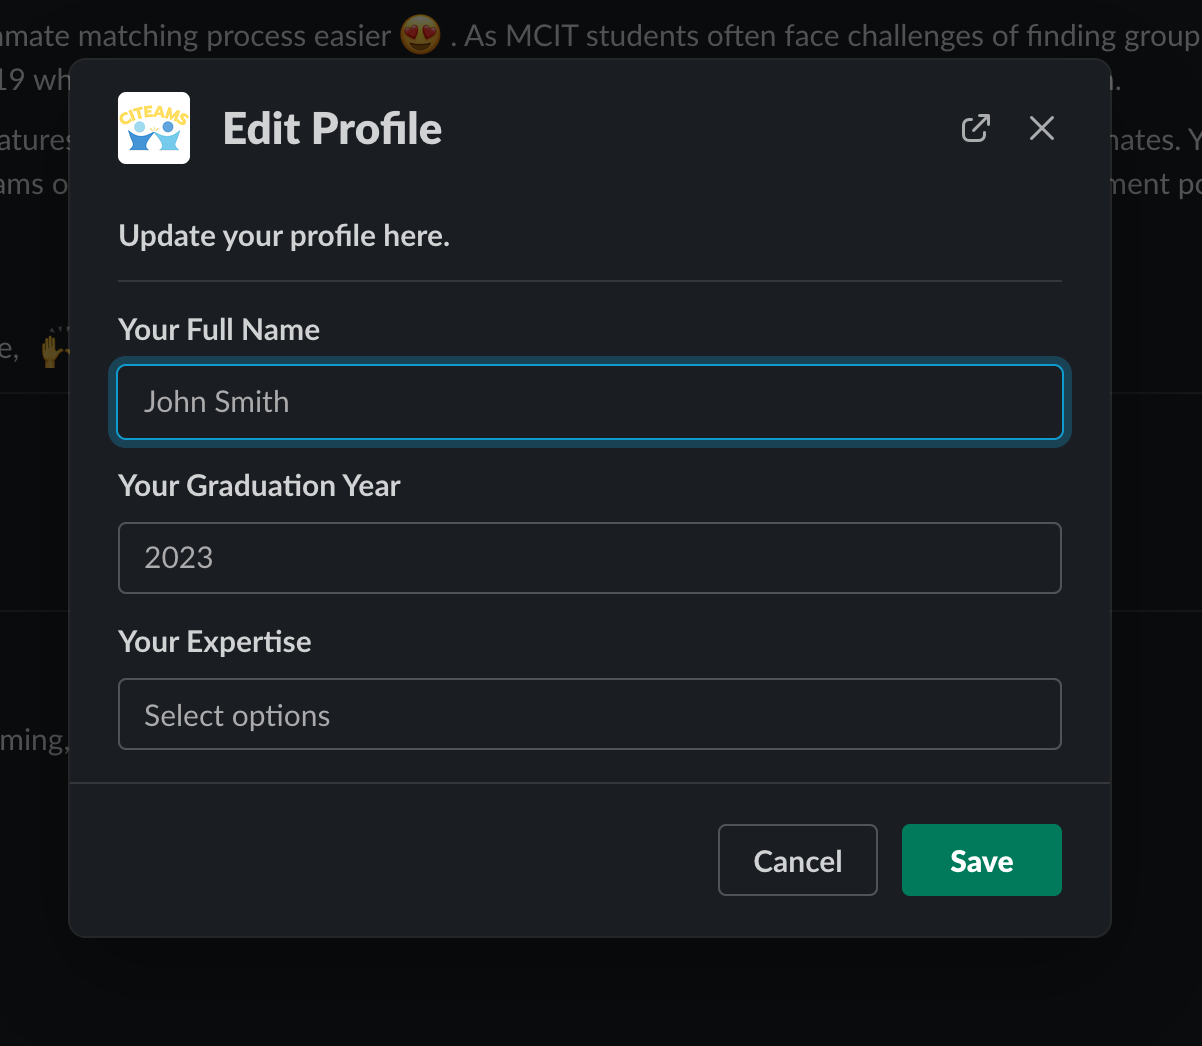Click the "Your Expertise" label

(x=215, y=642)
